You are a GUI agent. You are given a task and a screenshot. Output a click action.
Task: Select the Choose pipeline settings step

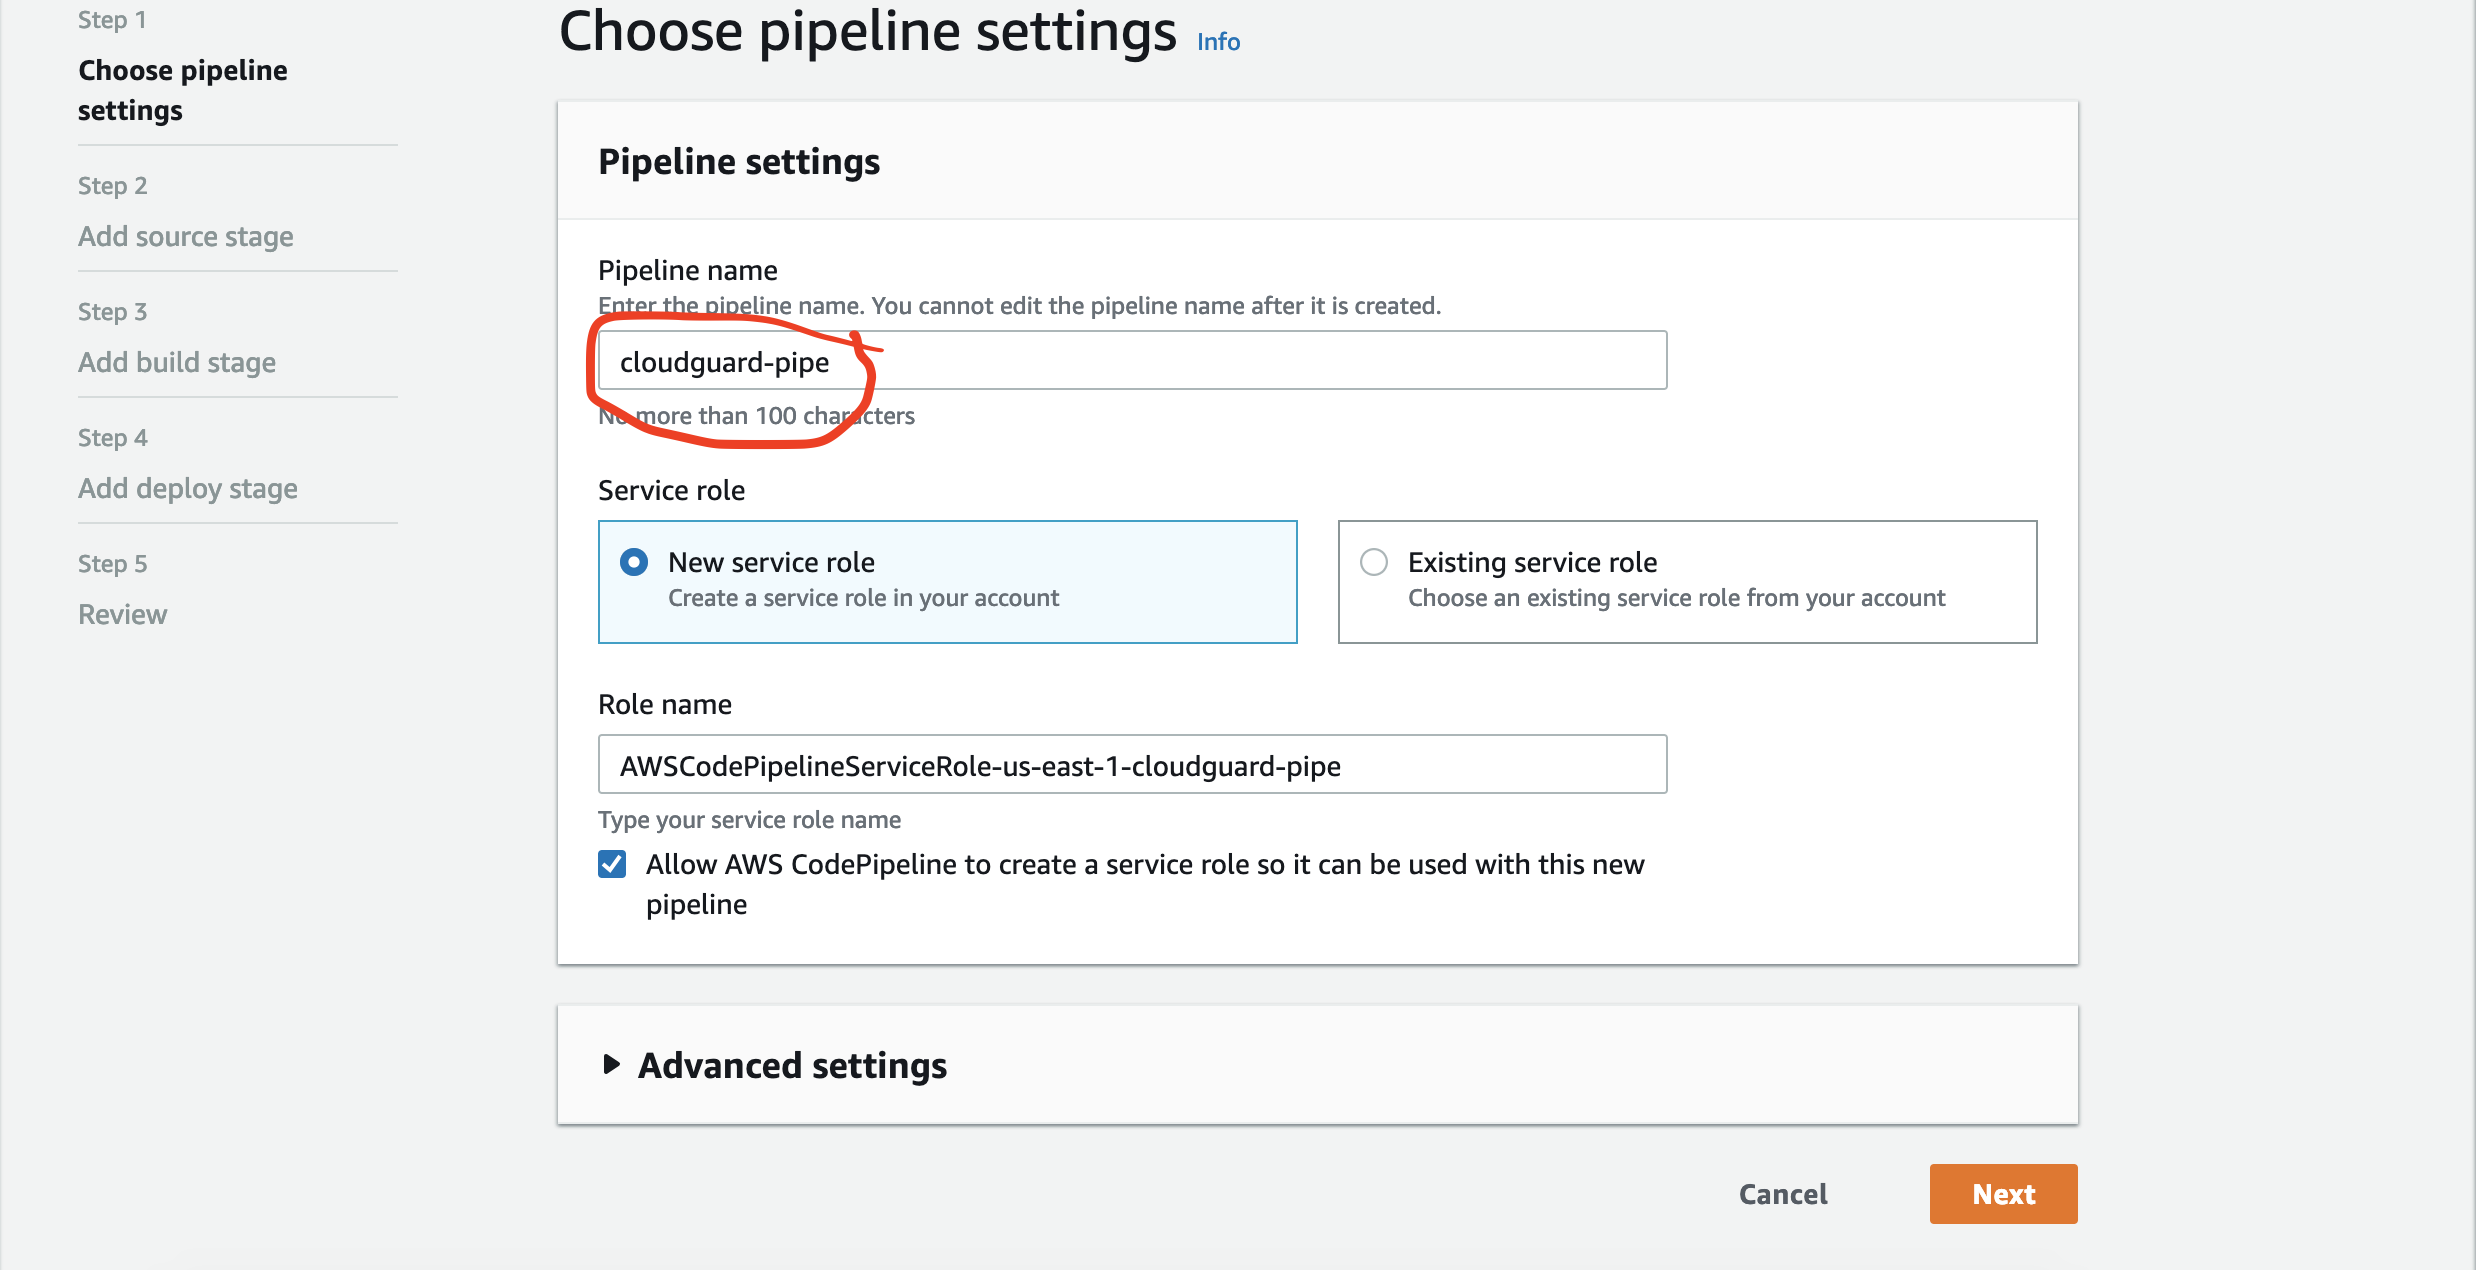click(x=182, y=90)
